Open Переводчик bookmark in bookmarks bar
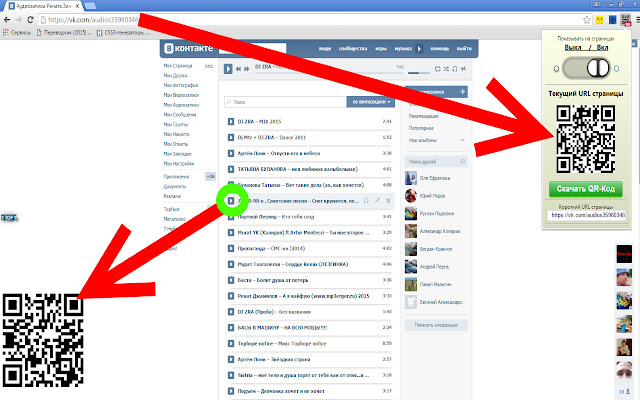 64,33
